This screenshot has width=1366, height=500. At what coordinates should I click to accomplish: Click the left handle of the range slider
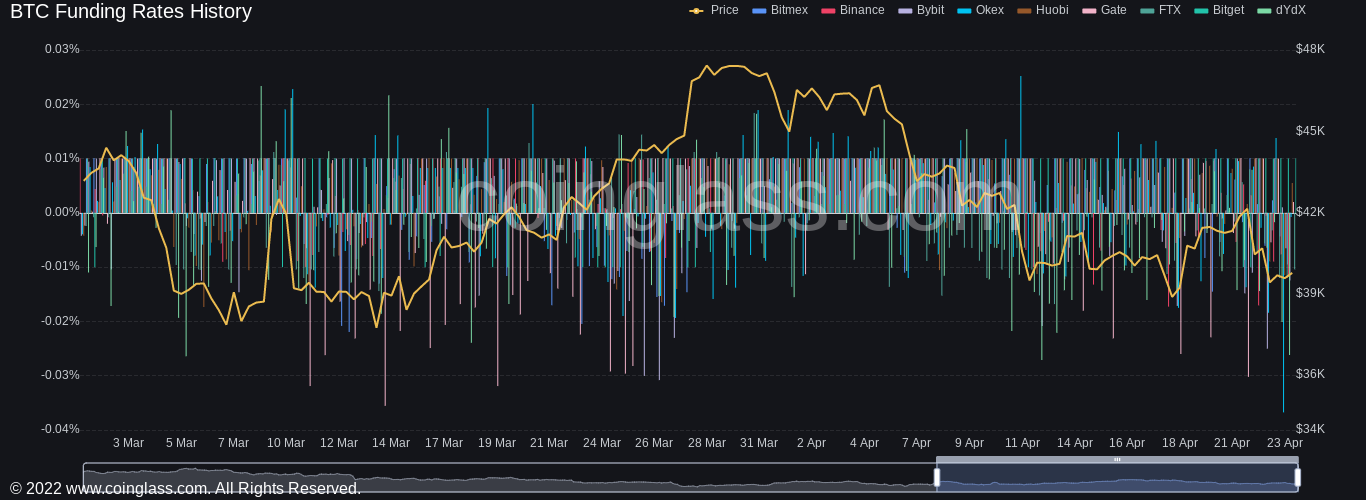pyautogui.click(x=937, y=477)
